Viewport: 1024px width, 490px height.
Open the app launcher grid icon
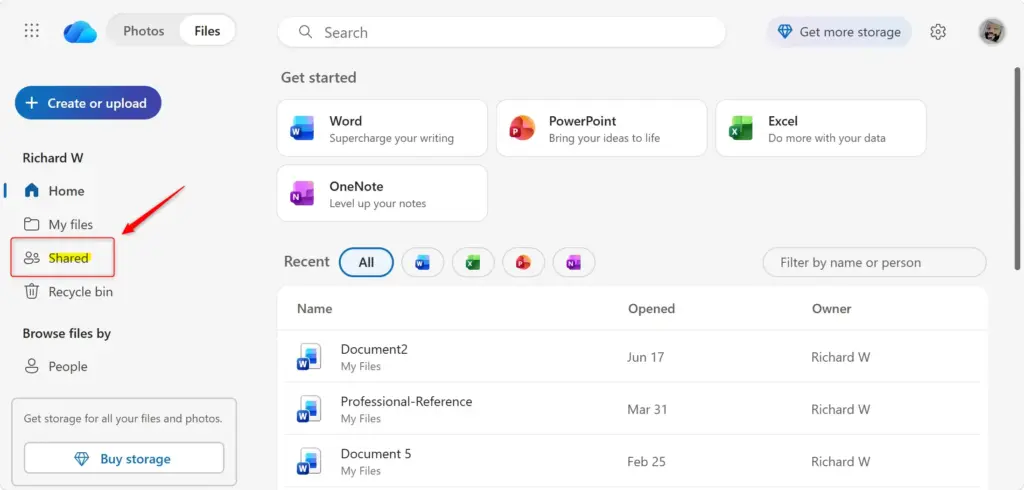[31, 31]
